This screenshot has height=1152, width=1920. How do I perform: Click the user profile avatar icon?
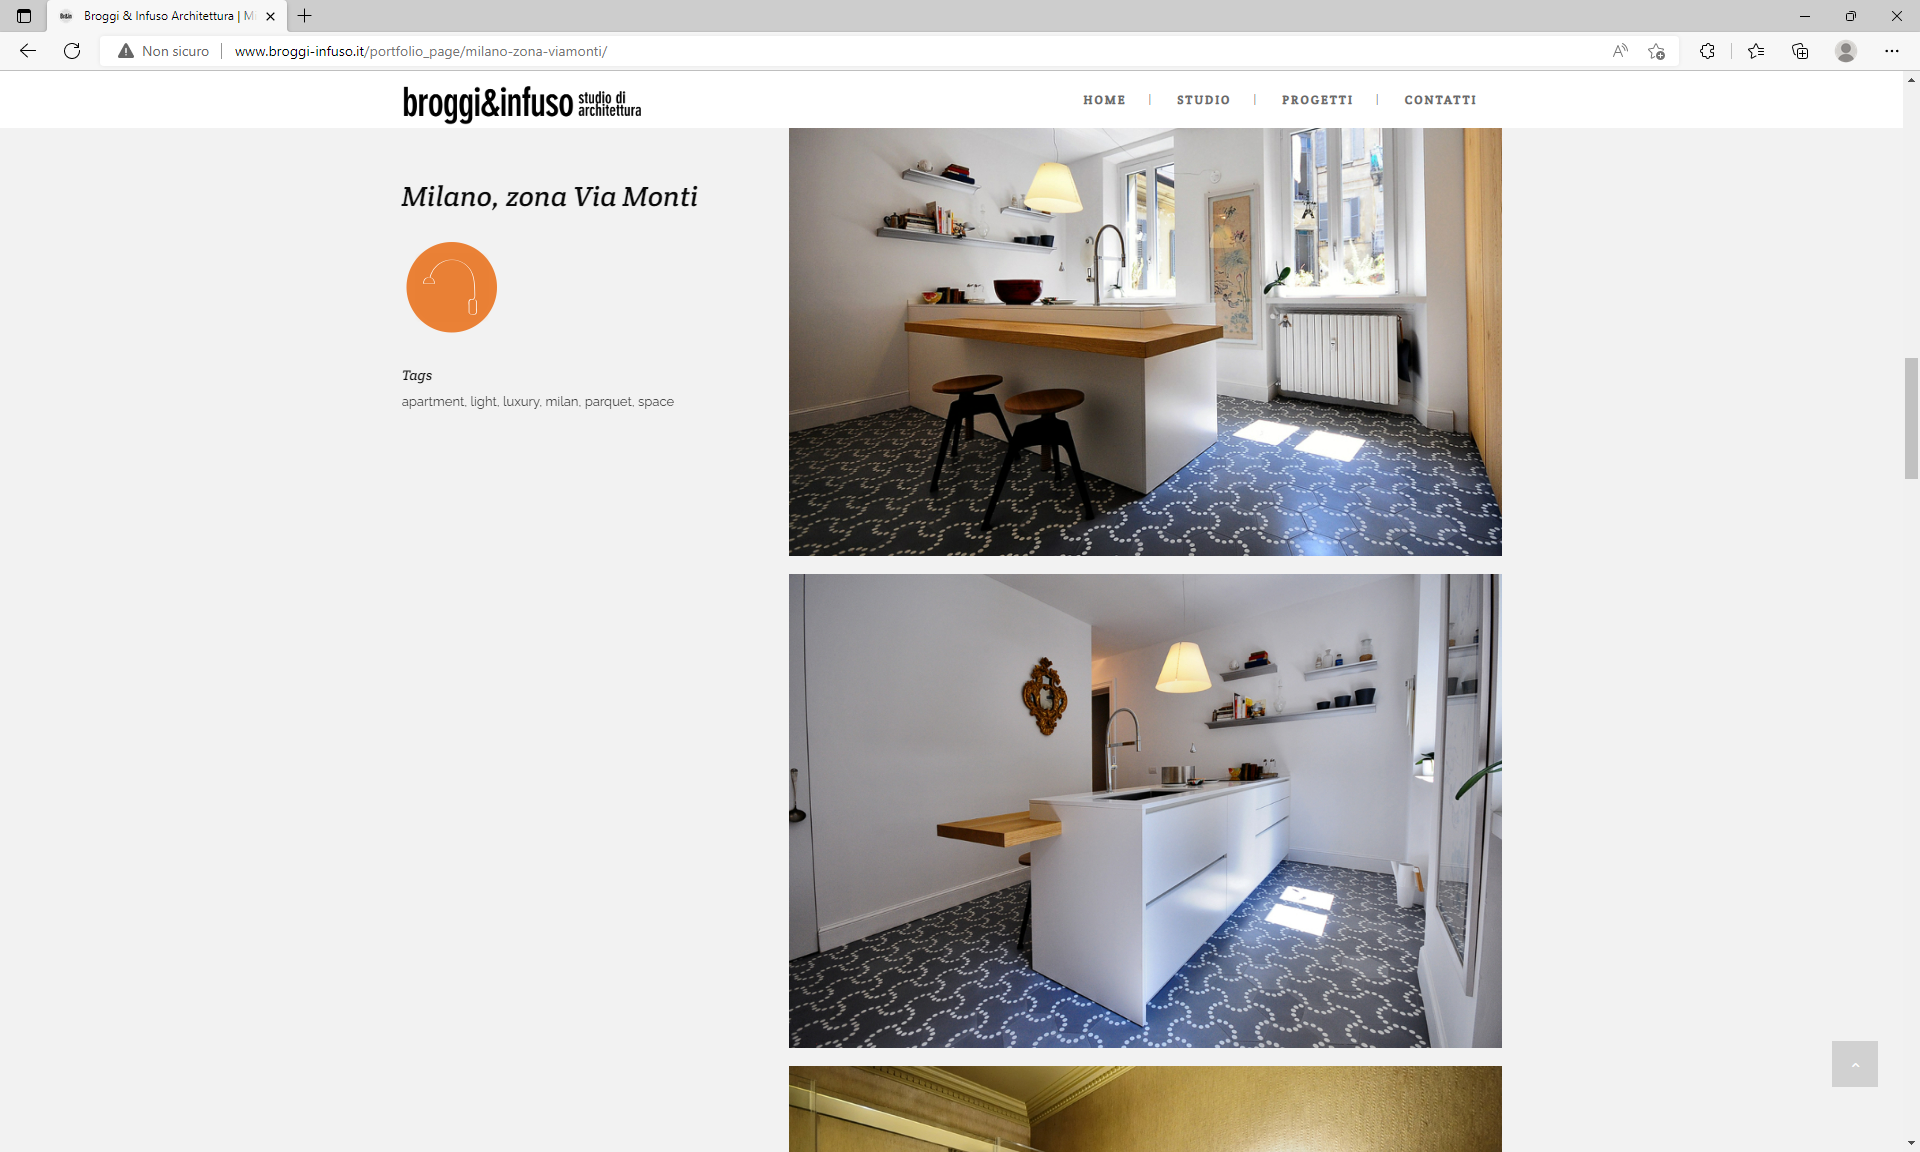click(x=1846, y=51)
